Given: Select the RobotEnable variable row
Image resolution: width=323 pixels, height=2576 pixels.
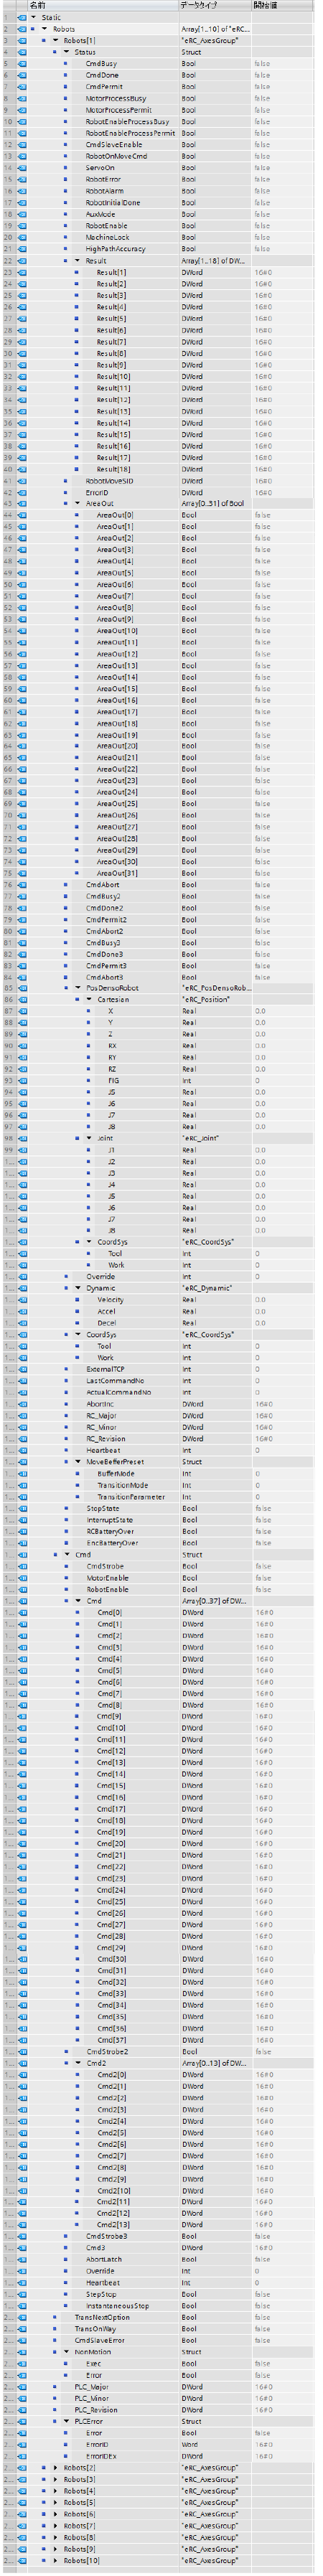Looking at the screenshot, I should point(160,226).
